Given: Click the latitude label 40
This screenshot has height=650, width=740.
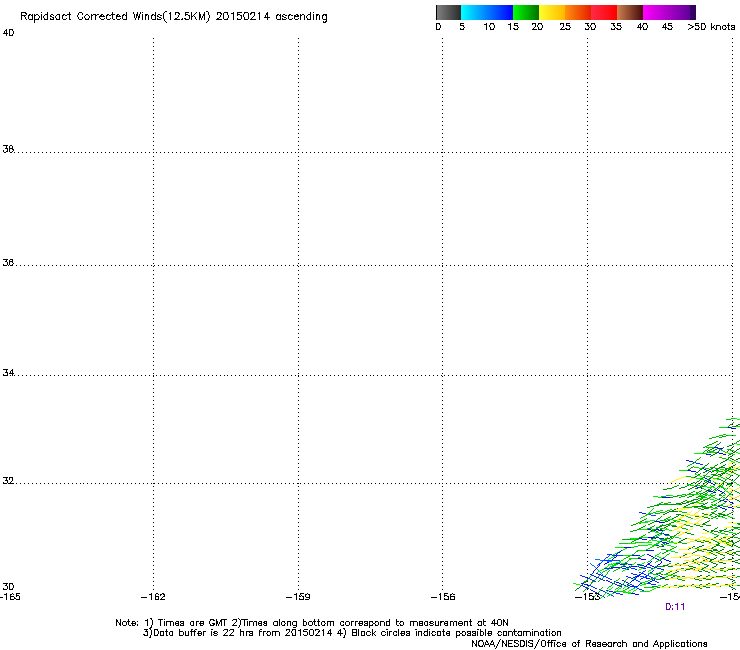Looking at the screenshot, I should coord(8,33).
